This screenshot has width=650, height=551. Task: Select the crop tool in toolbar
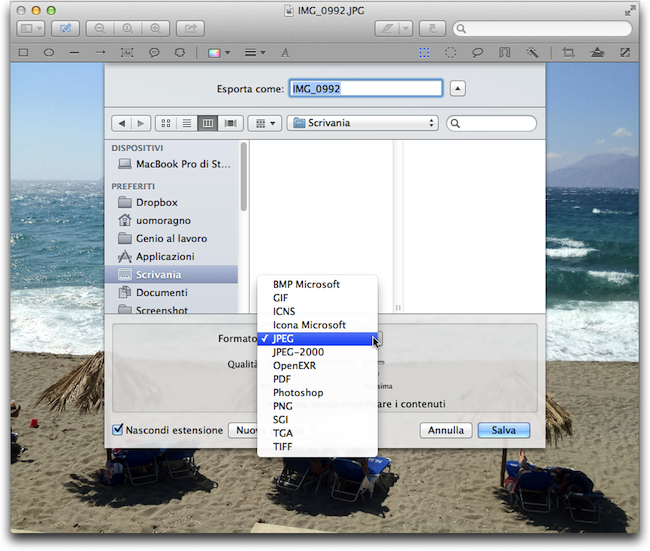(x=569, y=51)
